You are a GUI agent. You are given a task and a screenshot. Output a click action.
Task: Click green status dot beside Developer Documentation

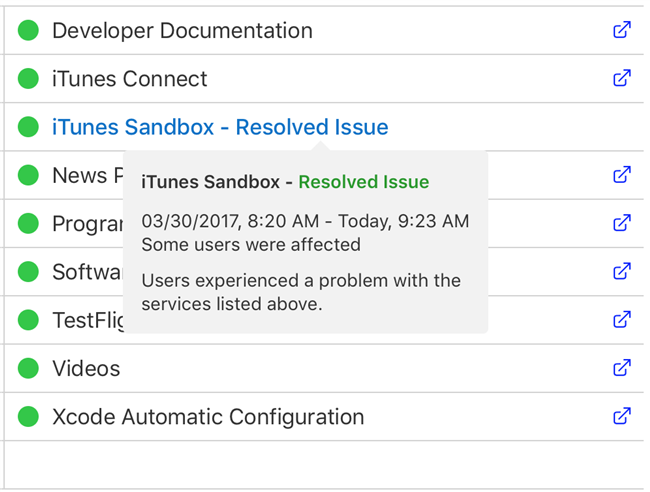point(28,30)
